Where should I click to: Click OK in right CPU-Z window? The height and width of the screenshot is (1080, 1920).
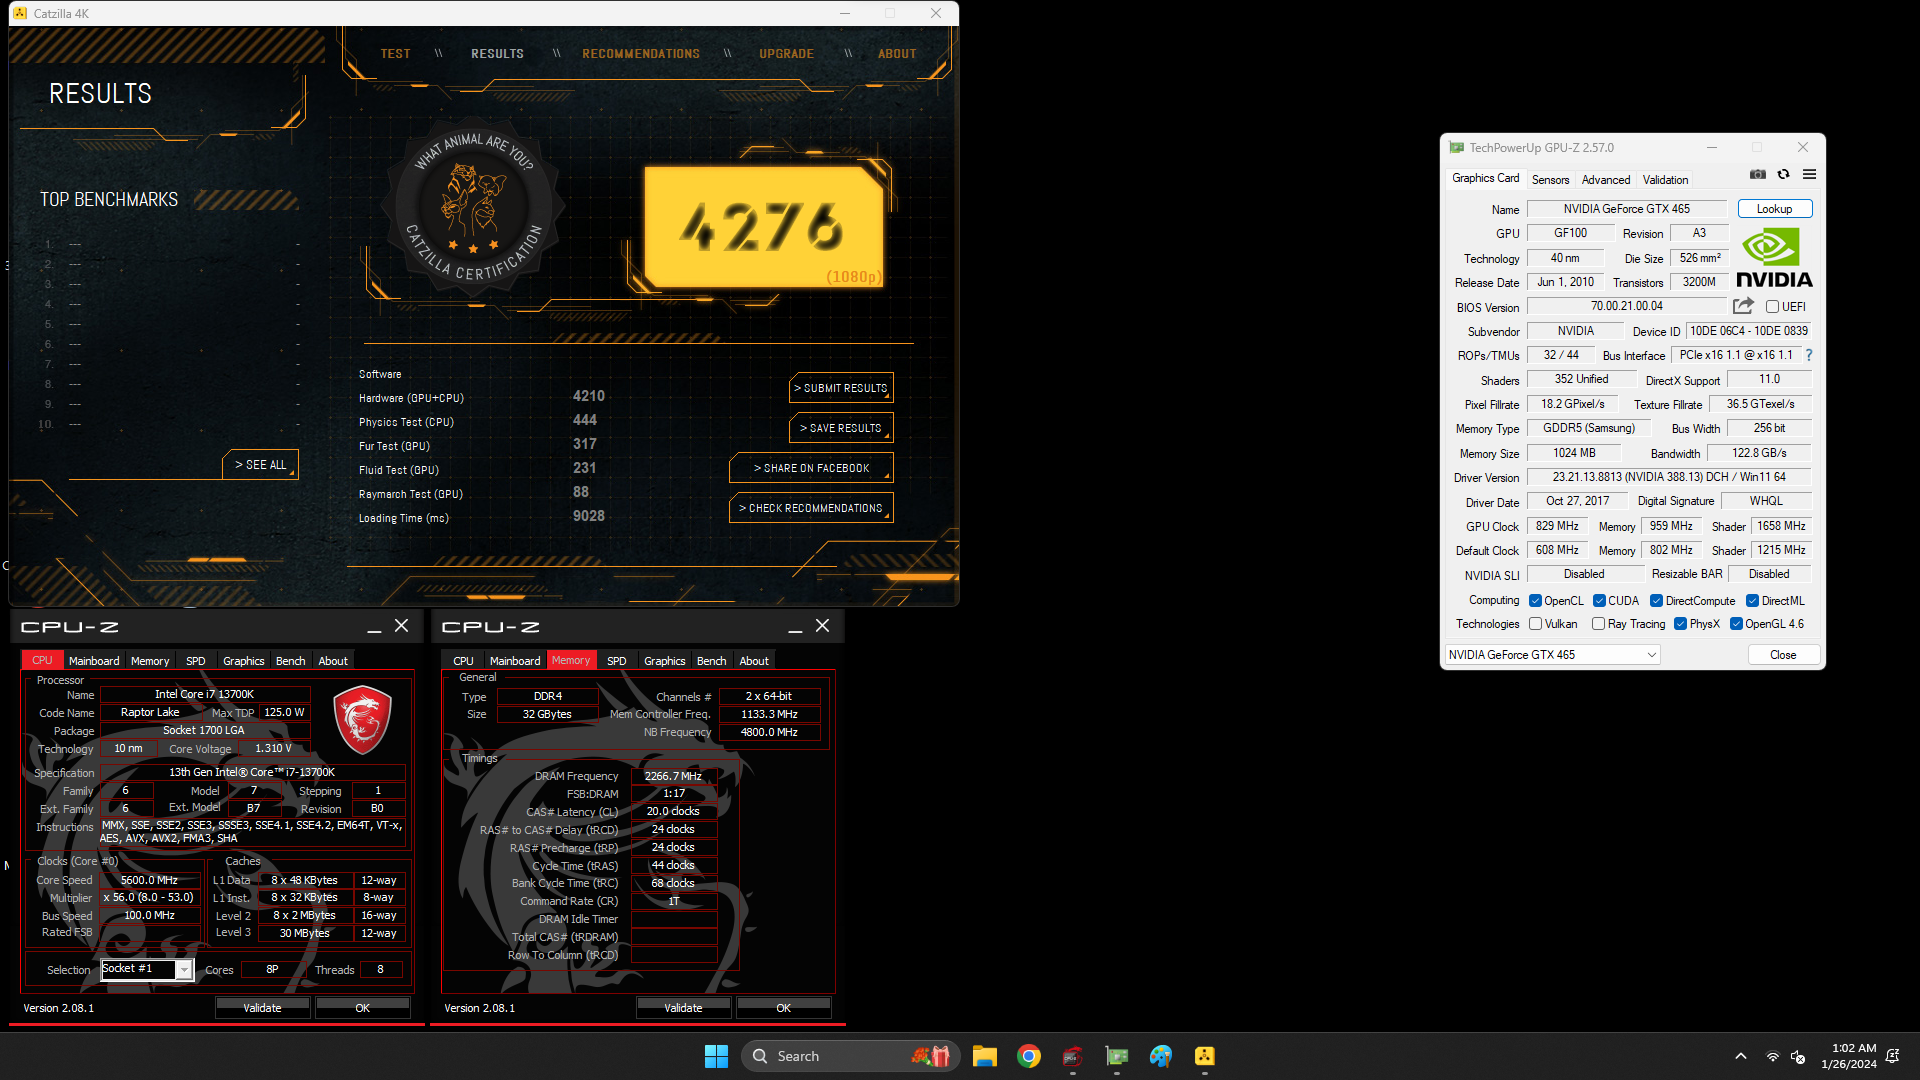click(x=783, y=1008)
